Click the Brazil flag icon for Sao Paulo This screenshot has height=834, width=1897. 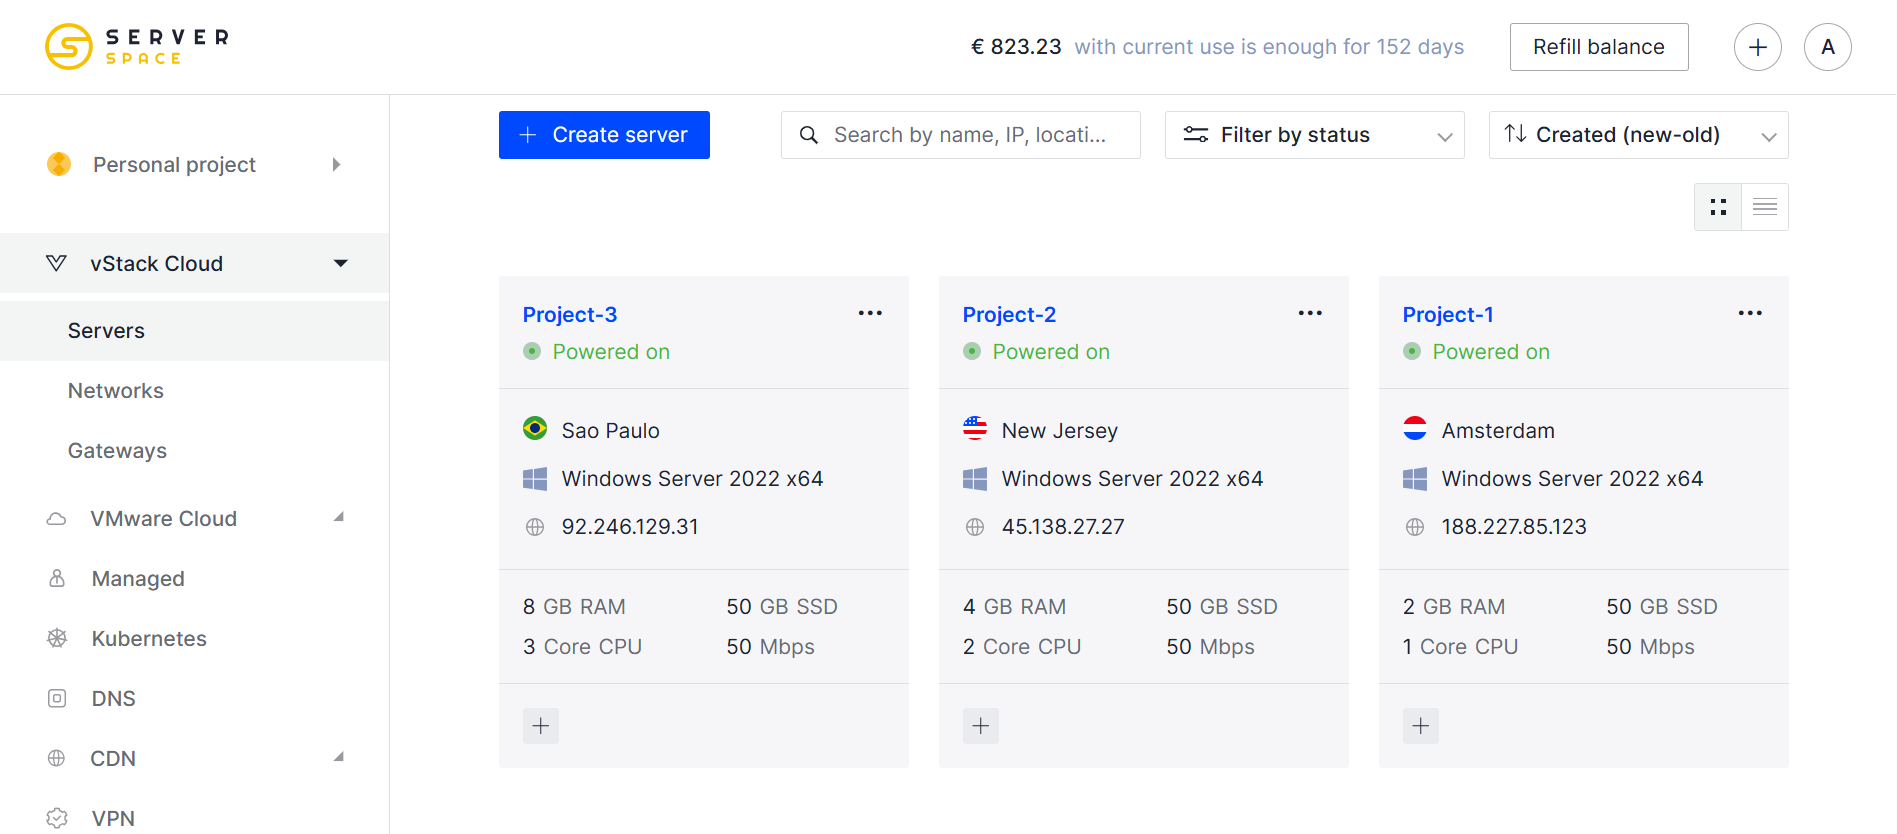(535, 429)
